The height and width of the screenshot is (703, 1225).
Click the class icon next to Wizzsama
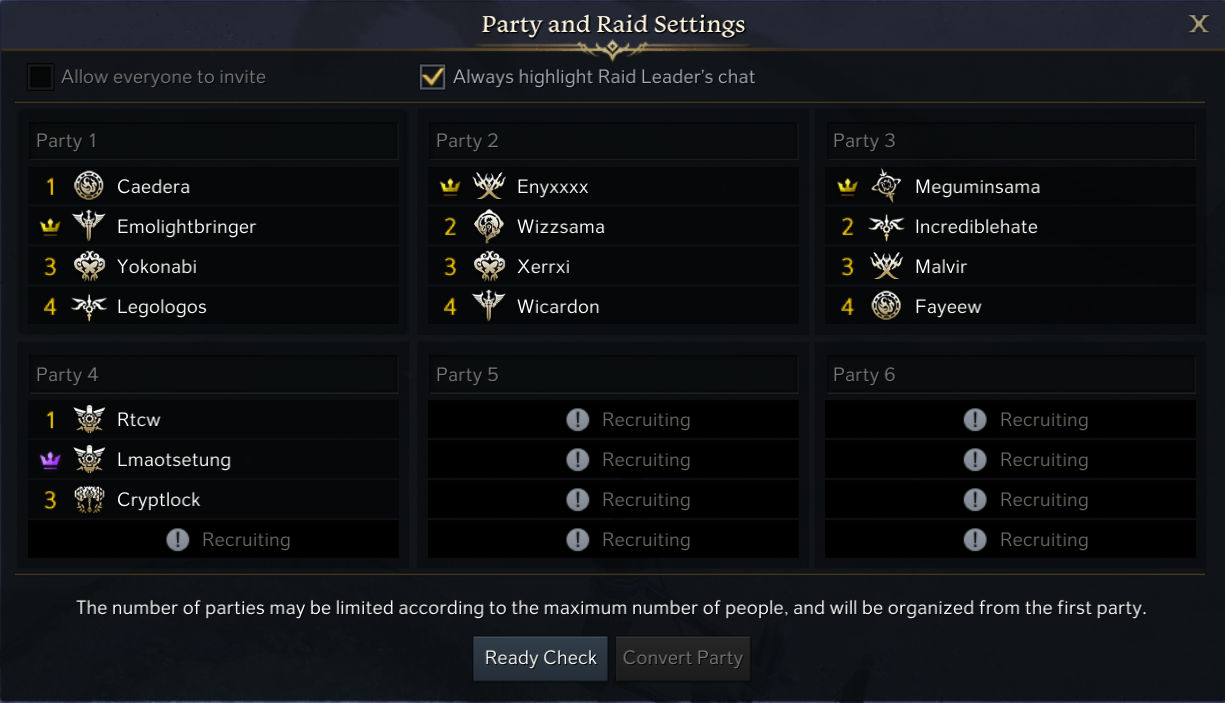click(x=489, y=226)
